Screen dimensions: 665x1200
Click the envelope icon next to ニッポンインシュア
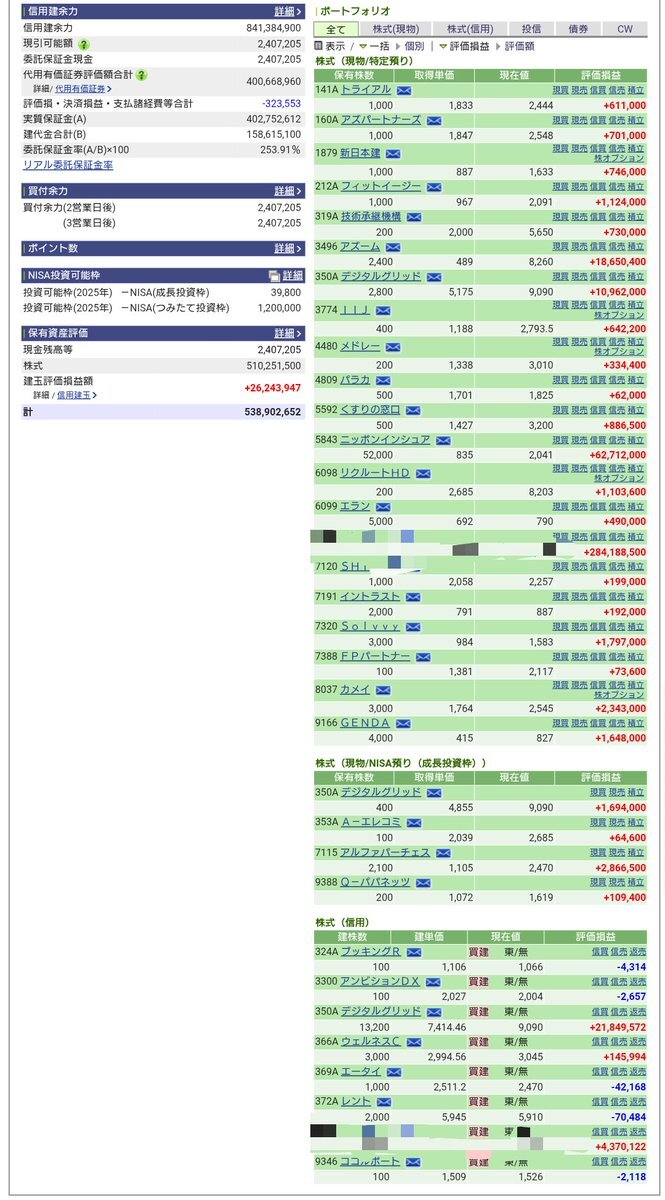point(444,440)
